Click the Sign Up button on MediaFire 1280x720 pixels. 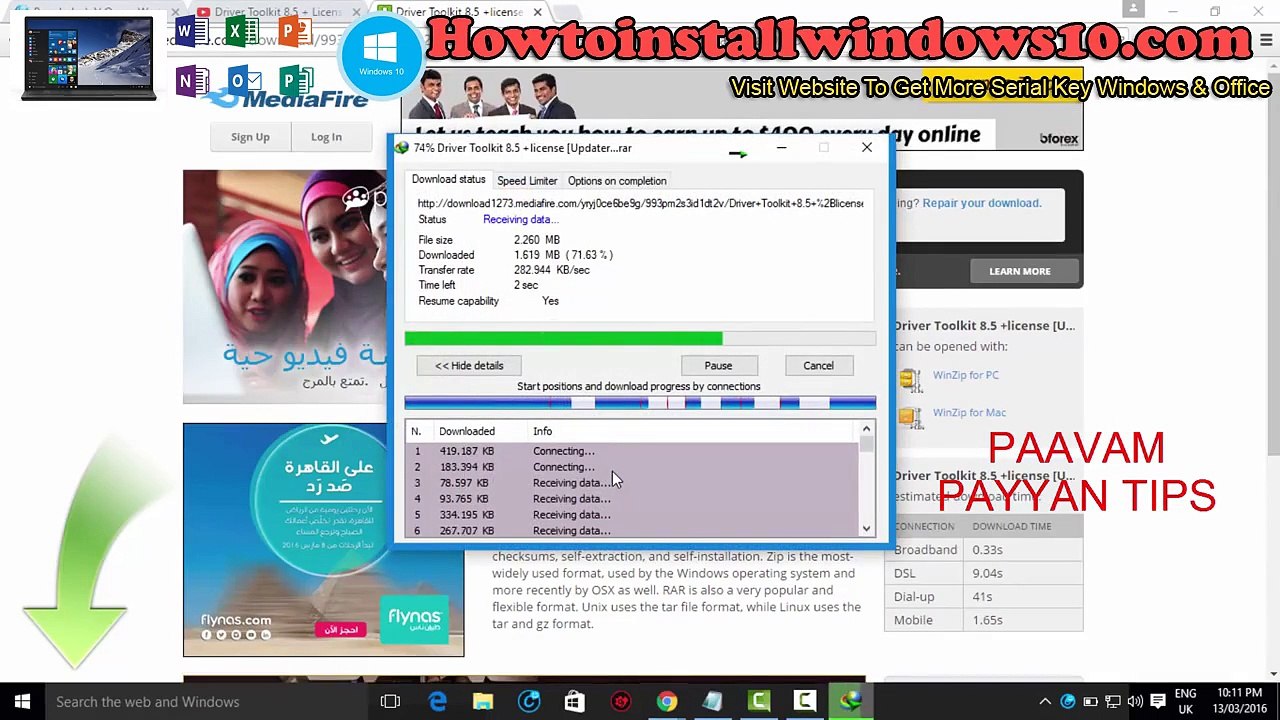click(x=250, y=137)
